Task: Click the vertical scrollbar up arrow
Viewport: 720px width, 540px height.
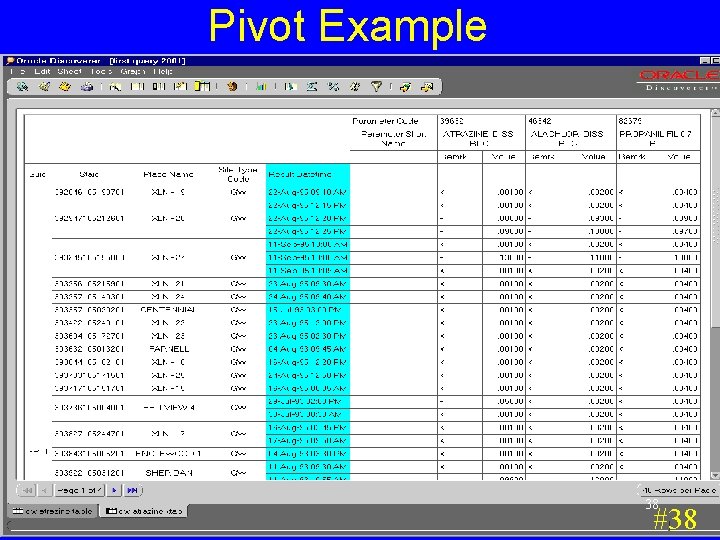Action: point(715,113)
